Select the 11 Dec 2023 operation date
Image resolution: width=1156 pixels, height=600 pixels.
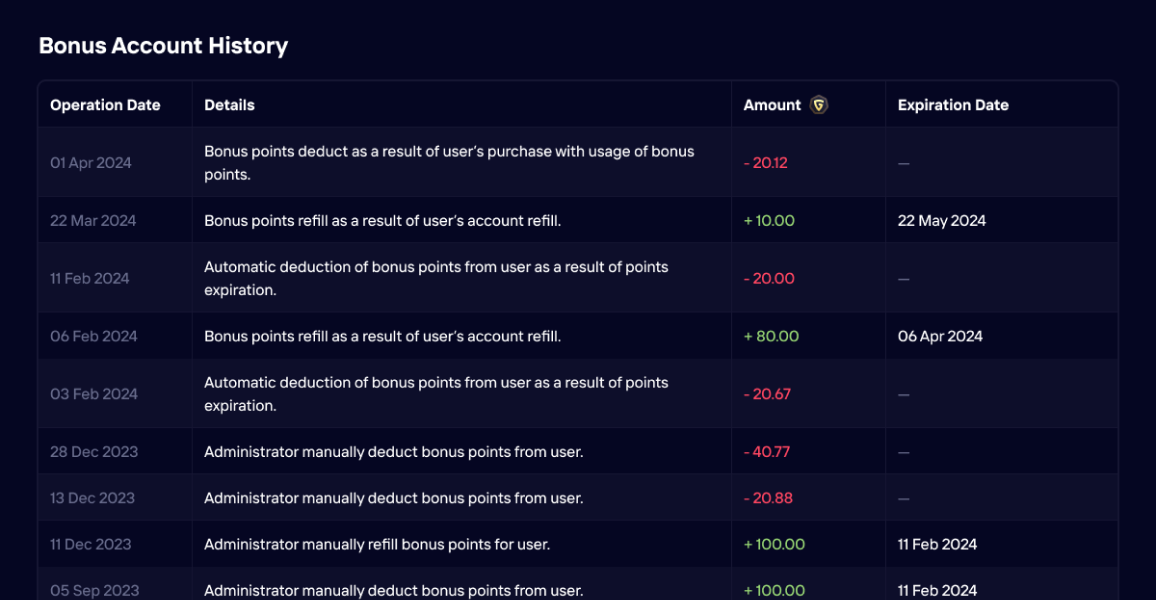pos(91,545)
